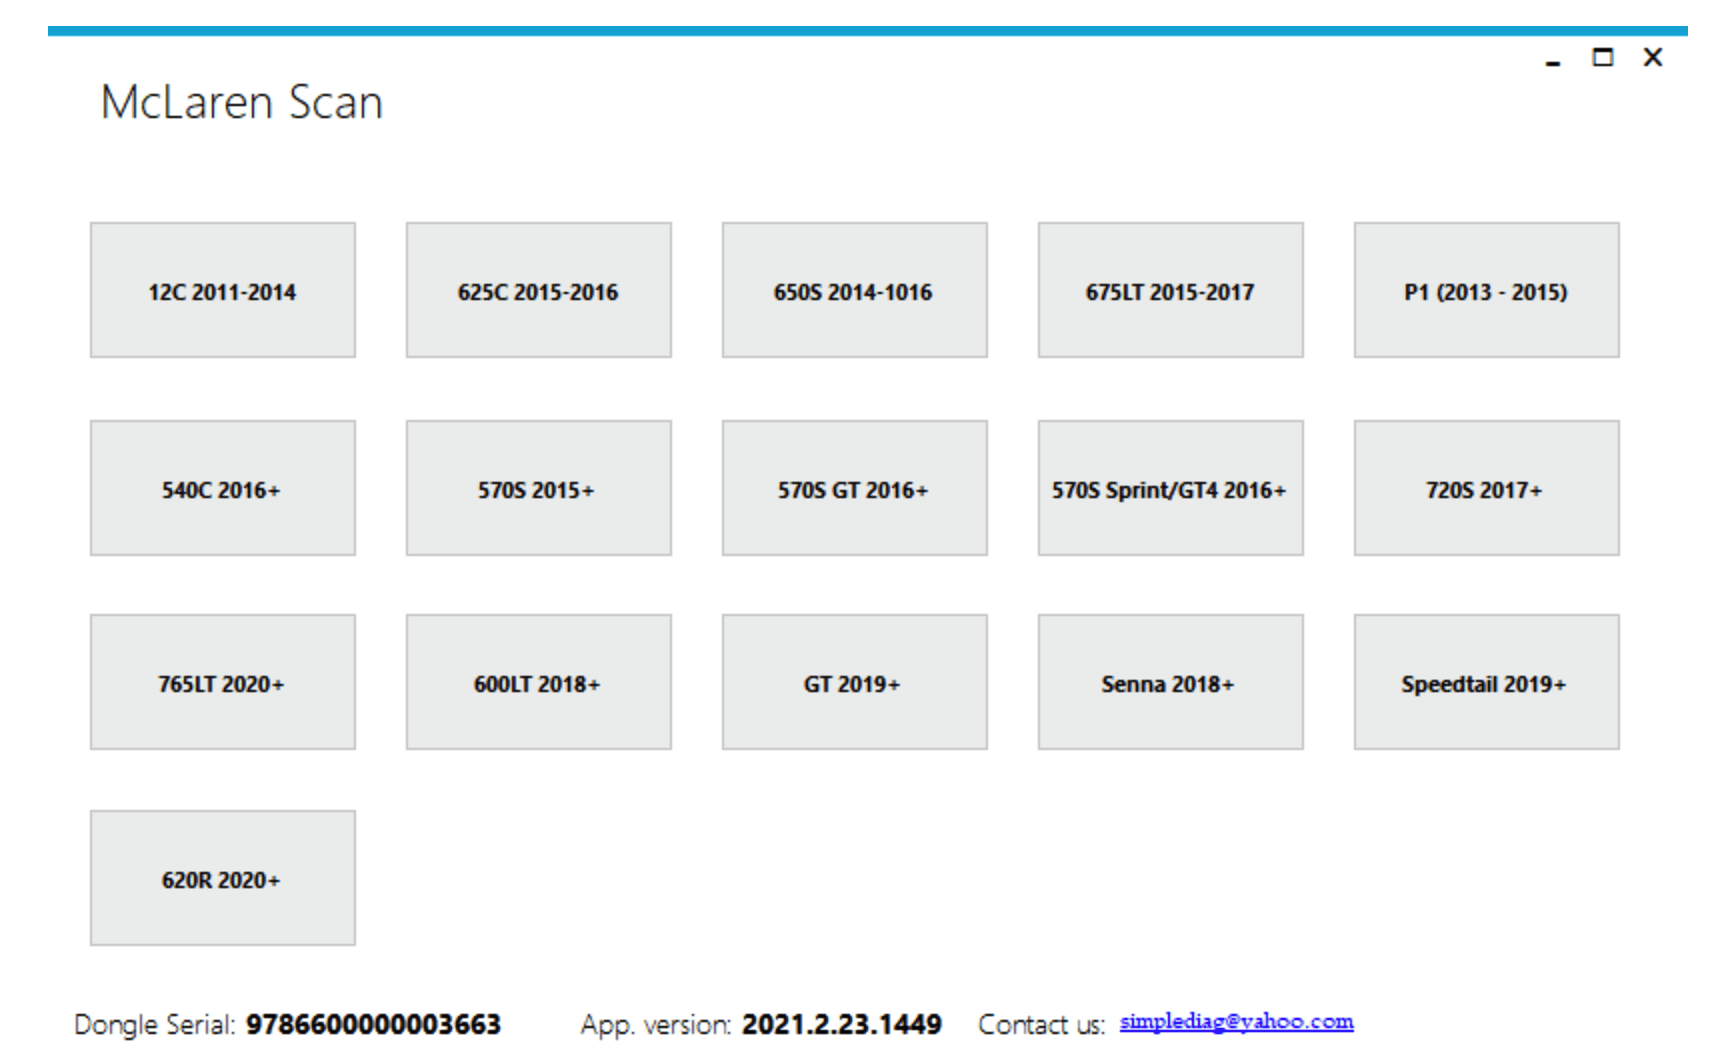Choose the 650S 2014-1016 vehicle
The height and width of the screenshot is (1050, 1712).
click(854, 290)
